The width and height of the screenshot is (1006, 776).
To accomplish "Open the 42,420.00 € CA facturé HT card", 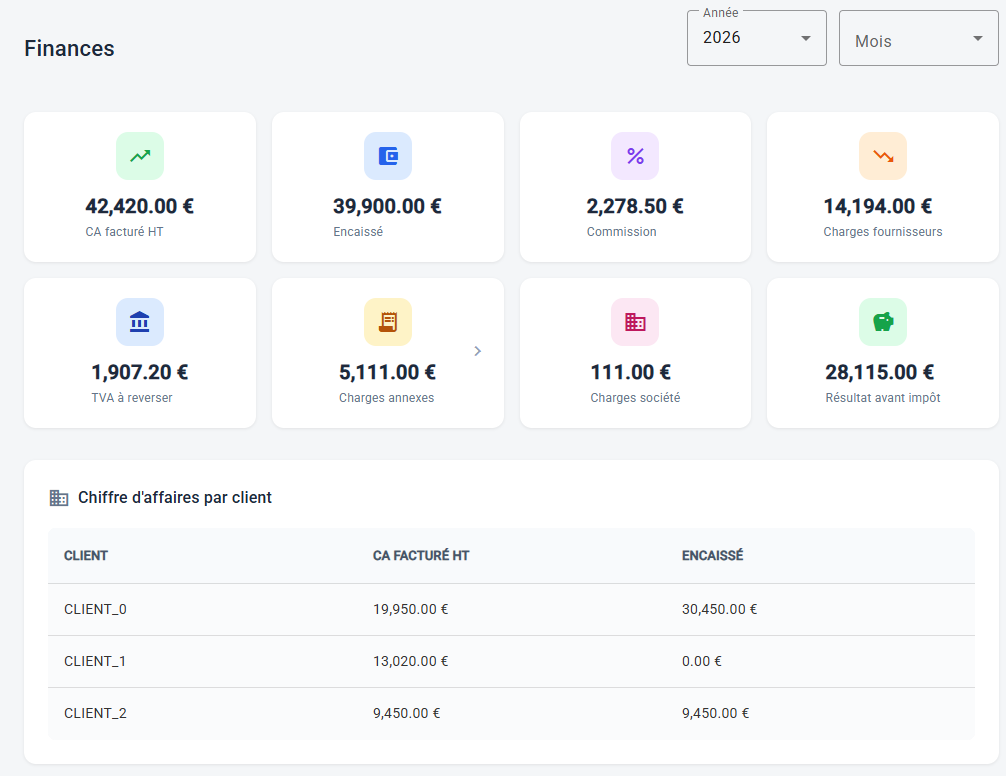I will (140, 187).
